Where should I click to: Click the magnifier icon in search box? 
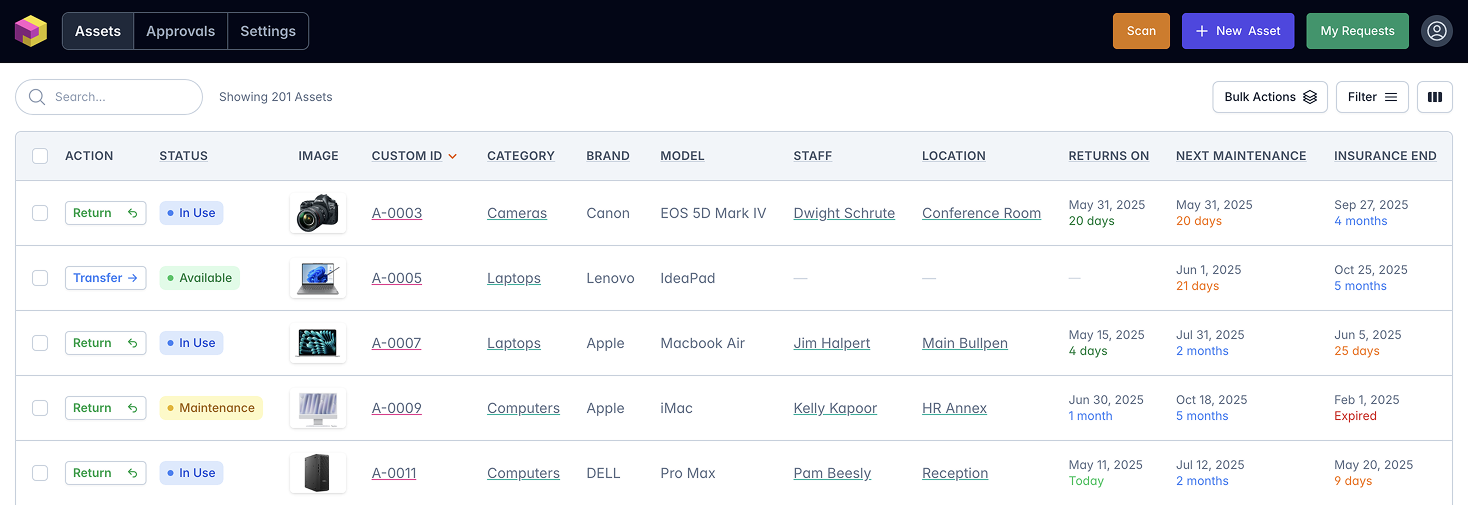click(37, 97)
